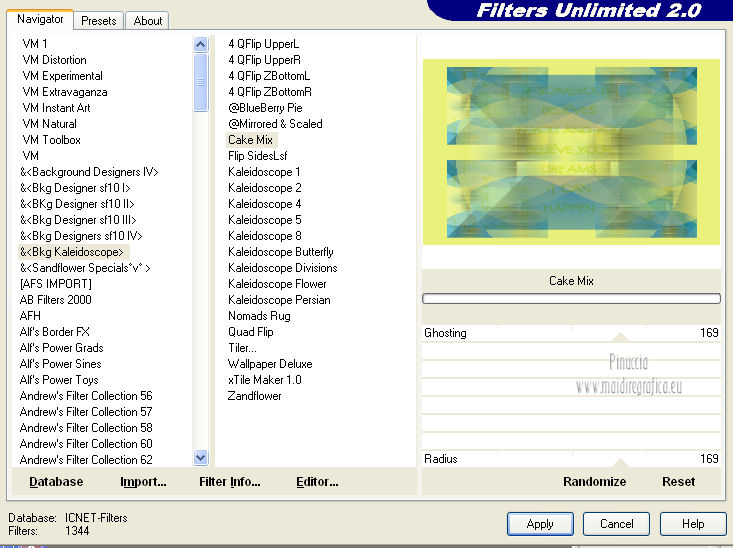Choose the @Mirrored & Scaled filter

coord(275,124)
